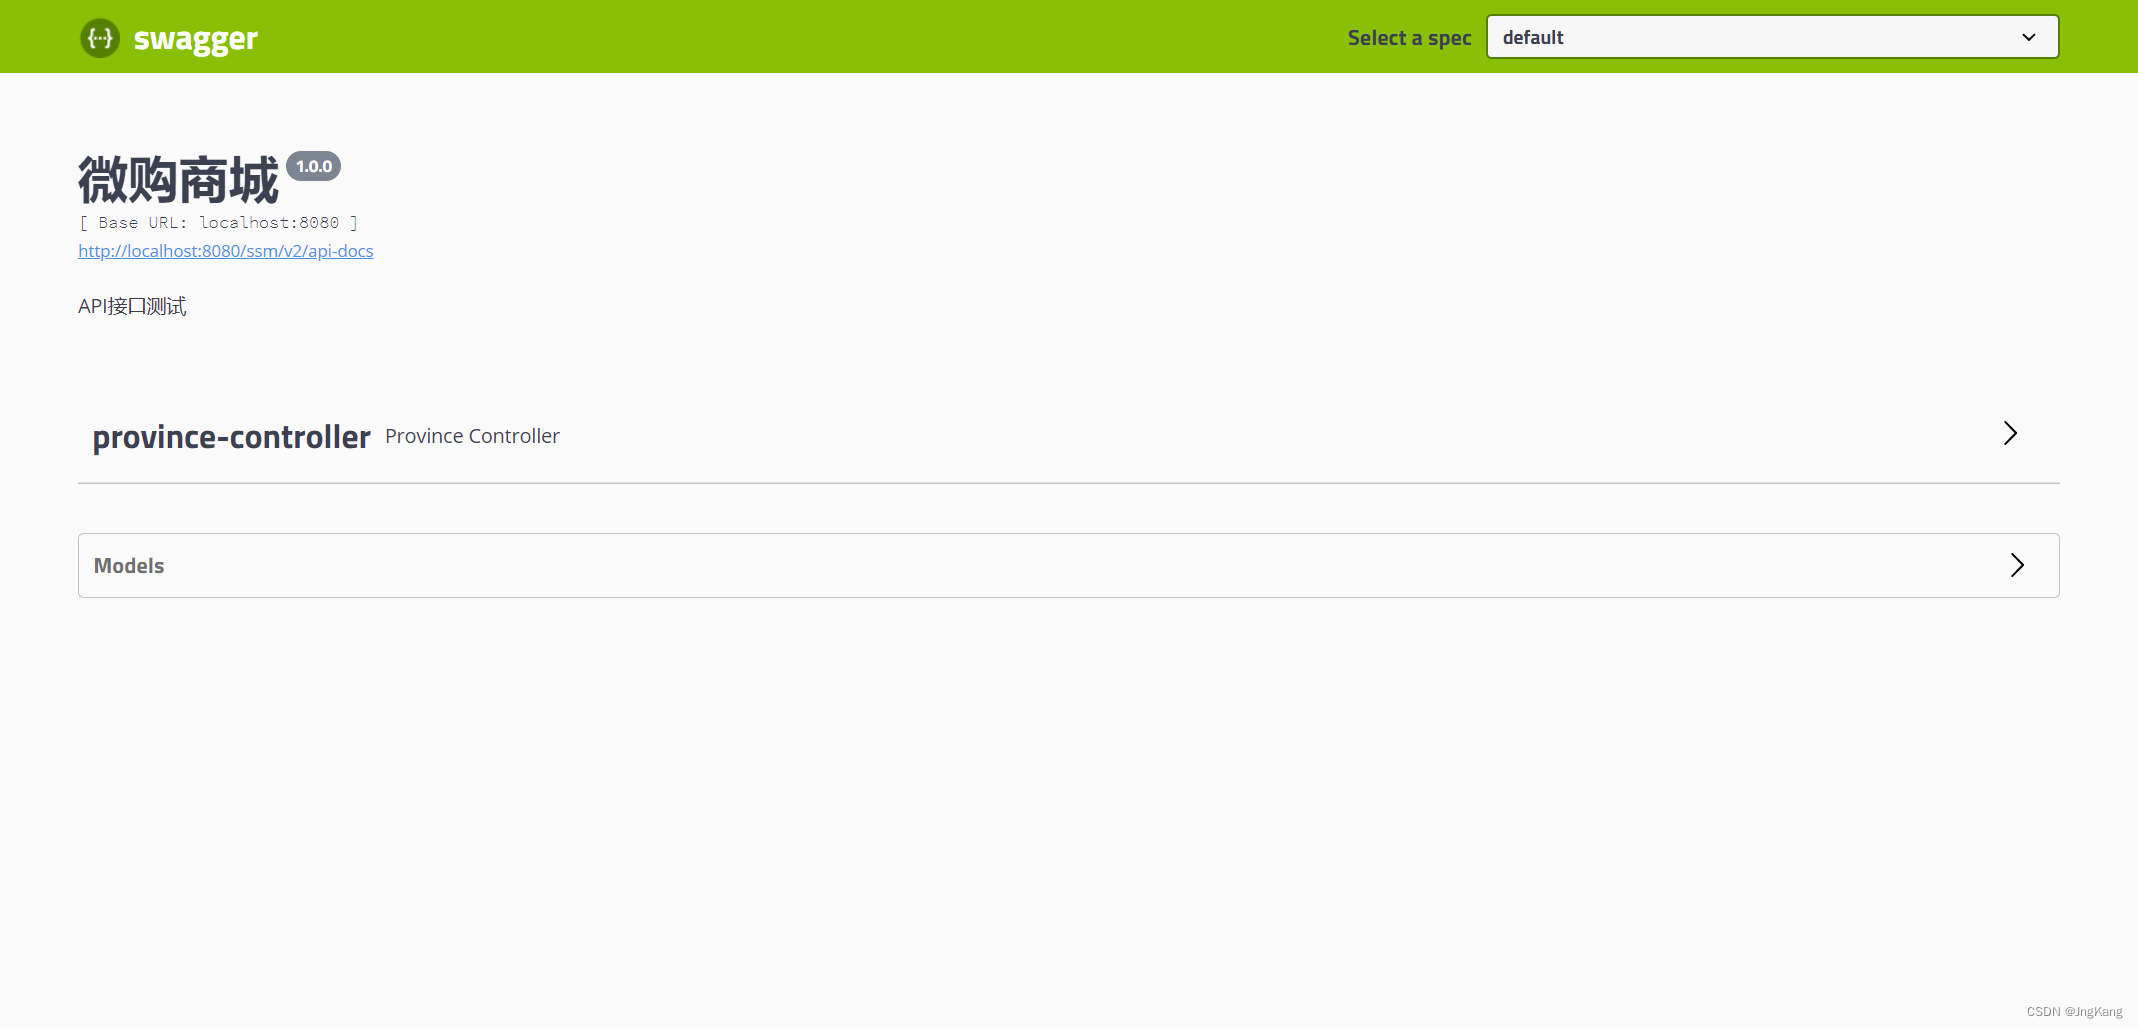
Task: Click the Select a spec label
Action: click(1408, 37)
